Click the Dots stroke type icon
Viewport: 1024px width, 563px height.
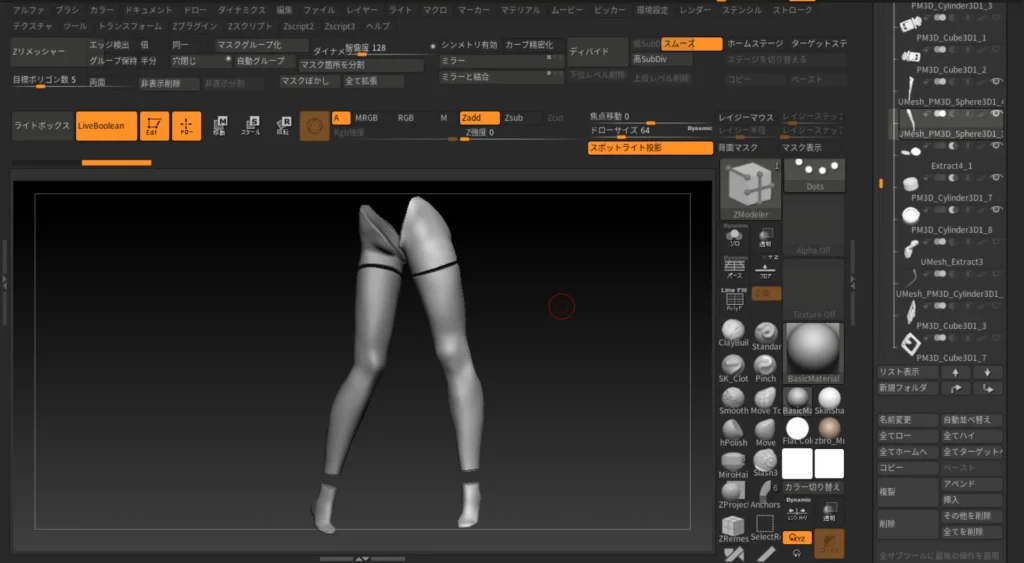pos(814,174)
